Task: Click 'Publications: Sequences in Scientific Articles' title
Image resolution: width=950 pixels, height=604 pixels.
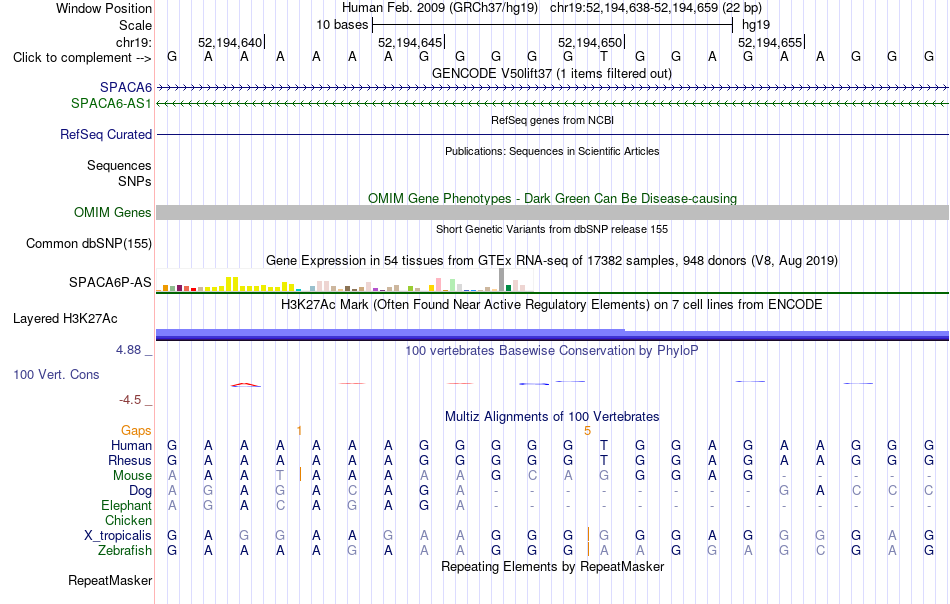Action: (x=552, y=151)
